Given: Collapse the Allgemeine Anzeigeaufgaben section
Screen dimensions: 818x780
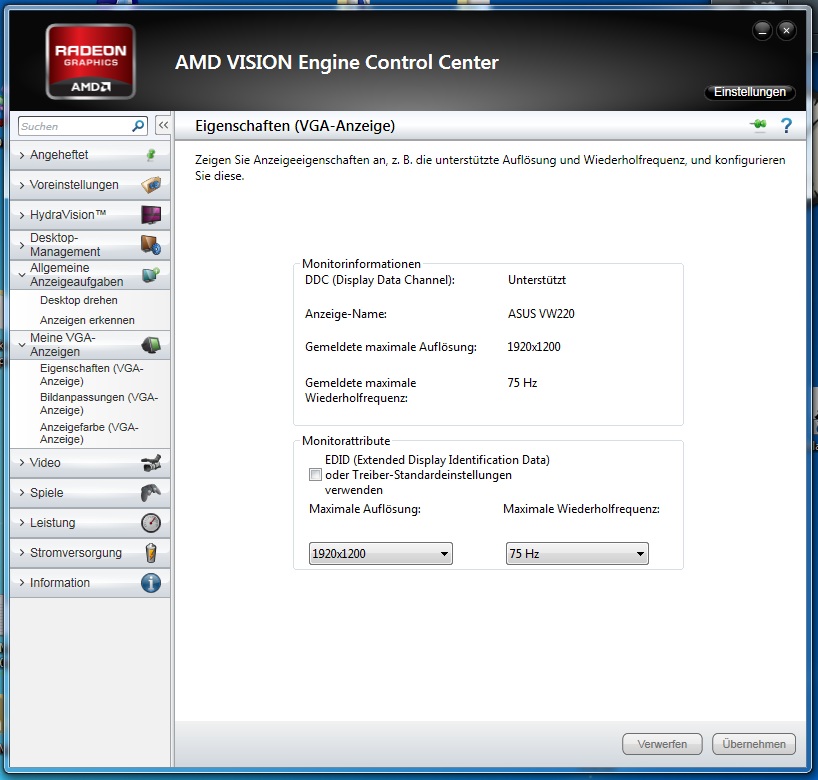Looking at the screenshot, I should (x=90, y=275).
